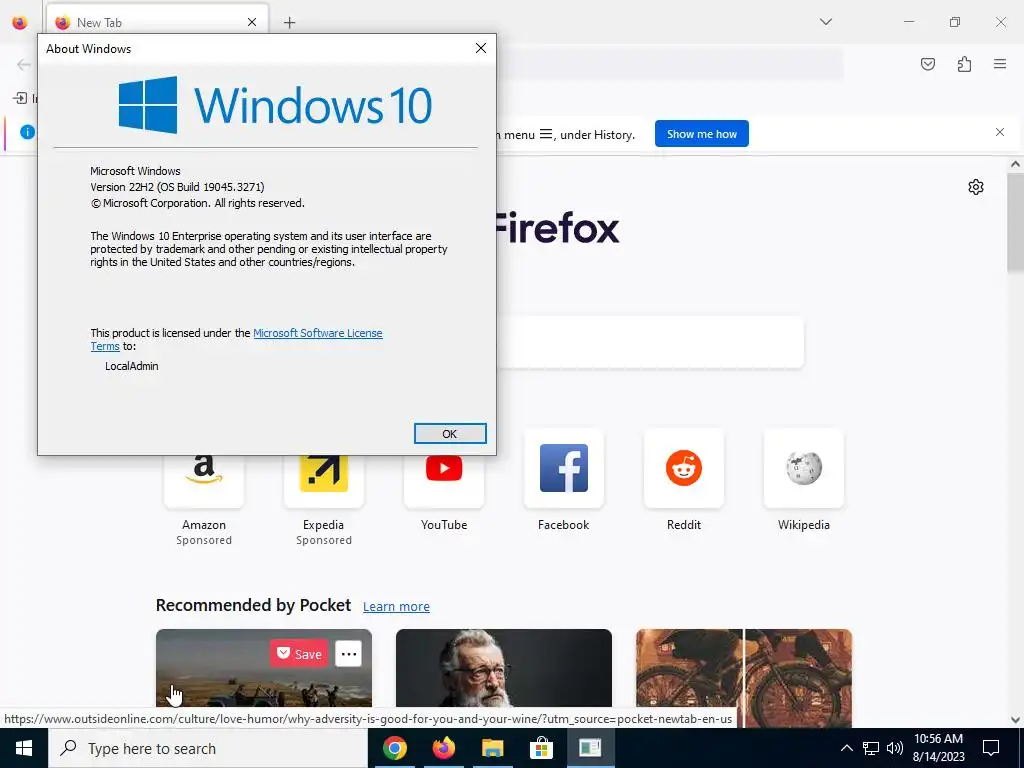This screenshot has width=1024, height=768.
Task: Open the bicycle Pocket story card
Action: [744, 678]
